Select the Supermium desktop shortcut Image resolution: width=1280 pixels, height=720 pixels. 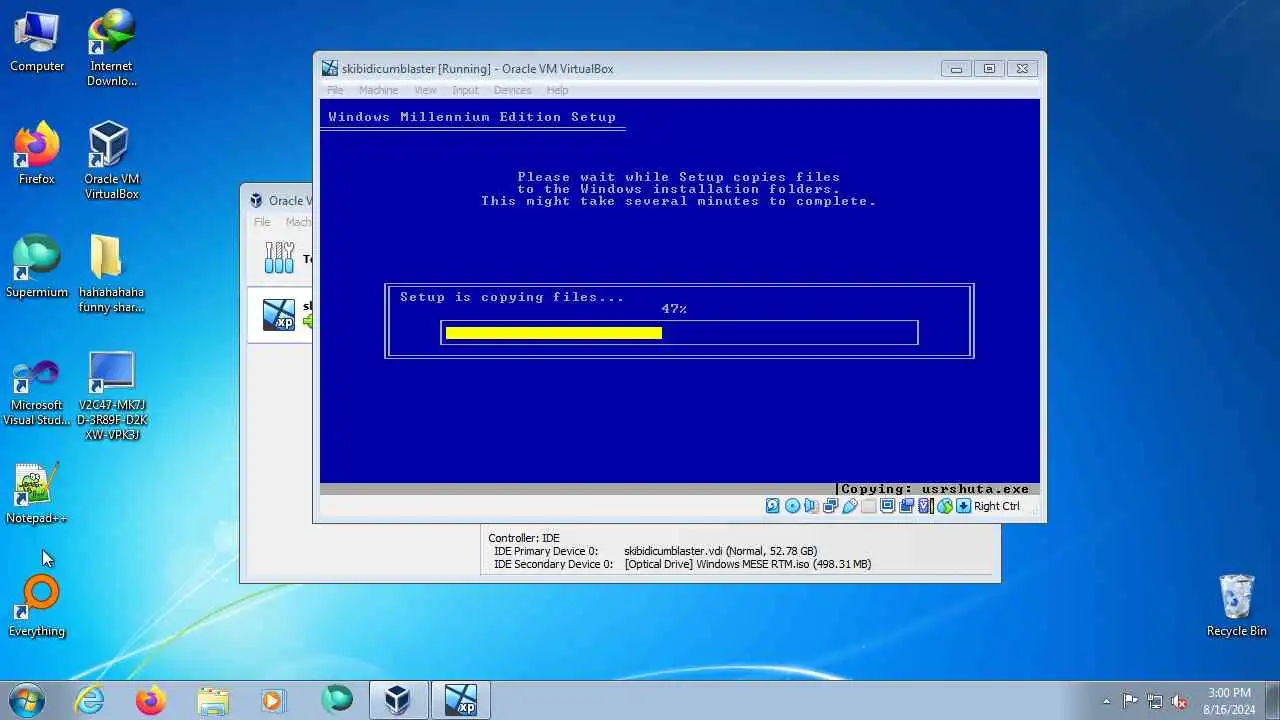pos(37,267)
